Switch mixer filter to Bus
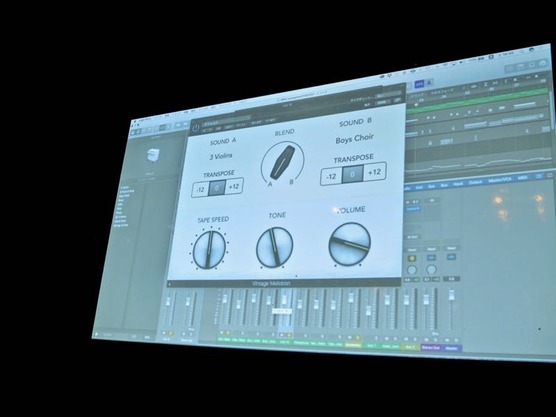Screen dimensions: 556x417 tap(444, 185)
